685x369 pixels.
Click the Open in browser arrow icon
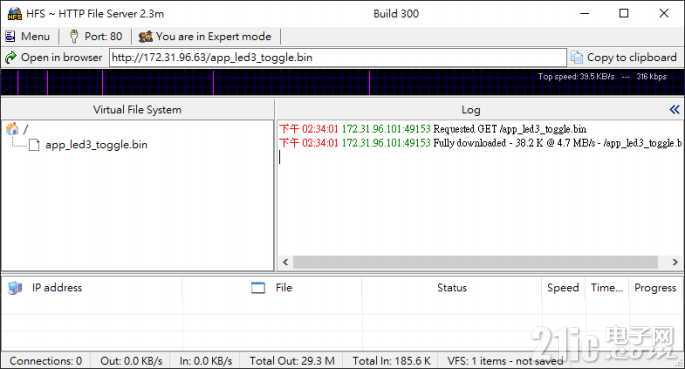10,57
